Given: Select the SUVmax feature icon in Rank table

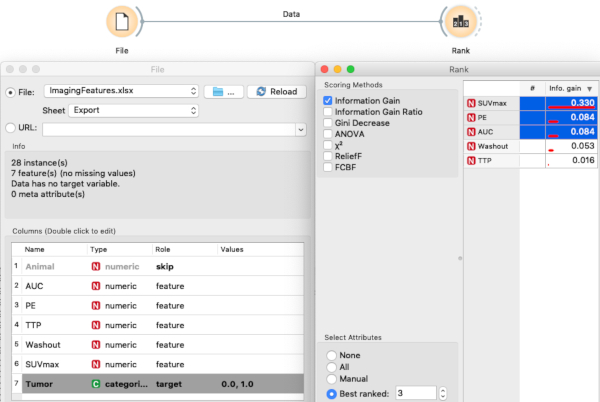Looking at the screenshot, I should 472,103.
